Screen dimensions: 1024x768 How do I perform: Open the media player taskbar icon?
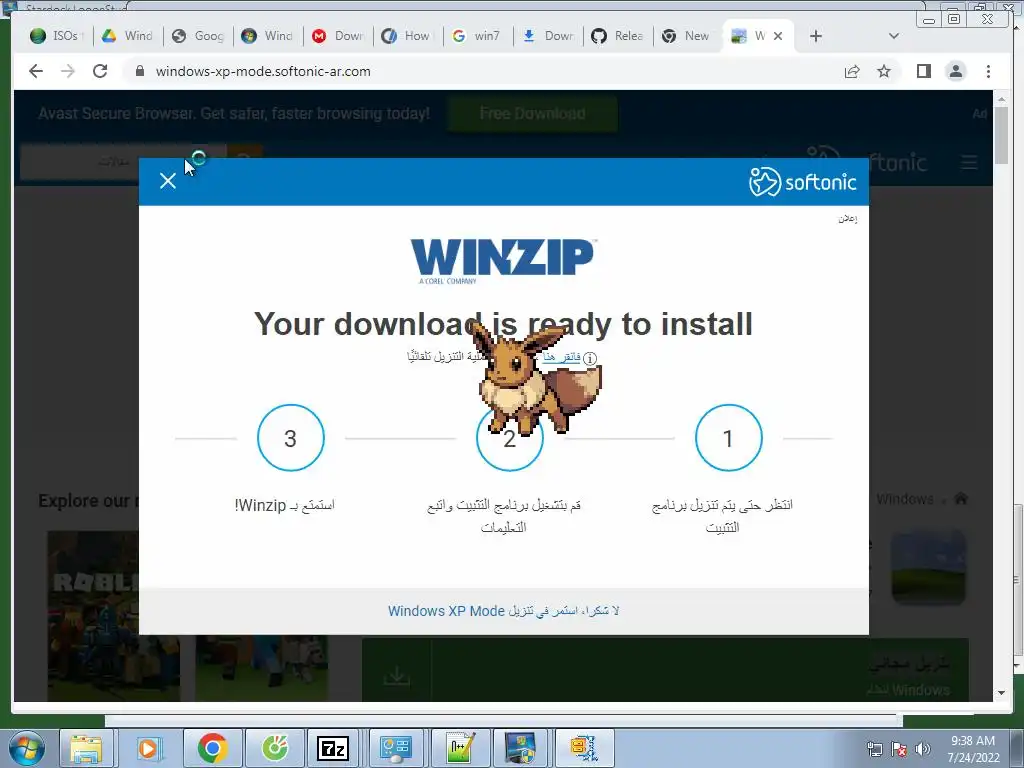click(148, 748)
